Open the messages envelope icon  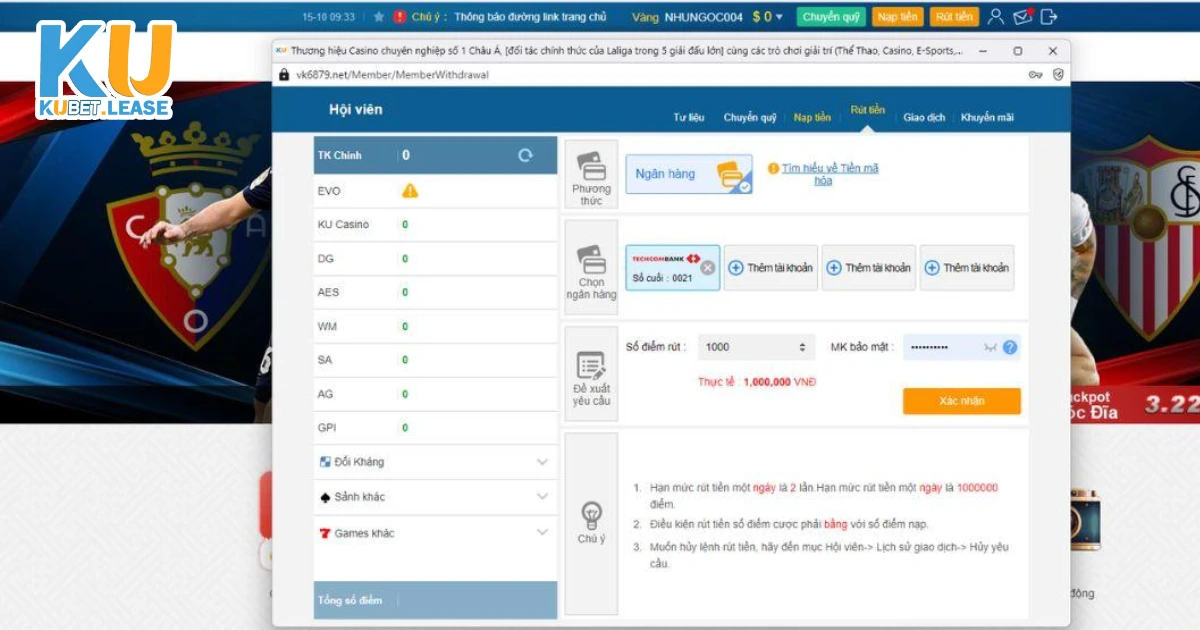tap(1022, 16)
